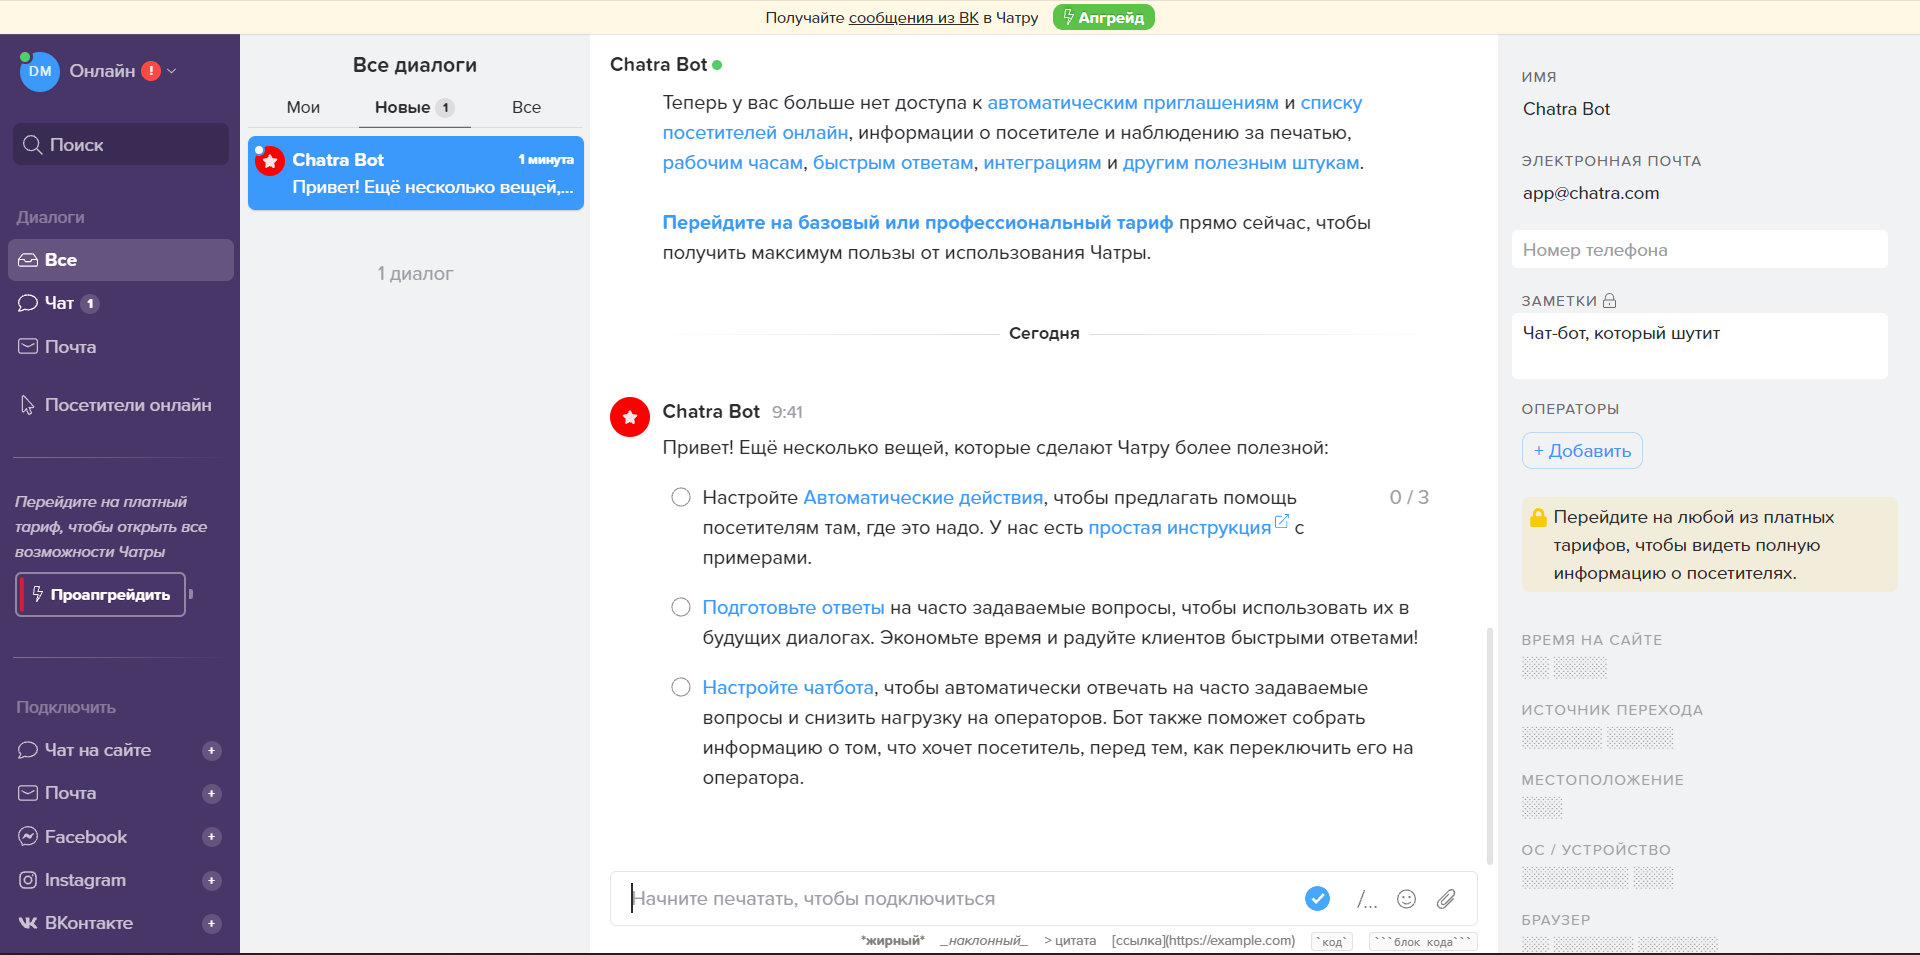Click the Проапгрейдить button
This screenshot has height=955, width=1920.
[x=101, y=594]
